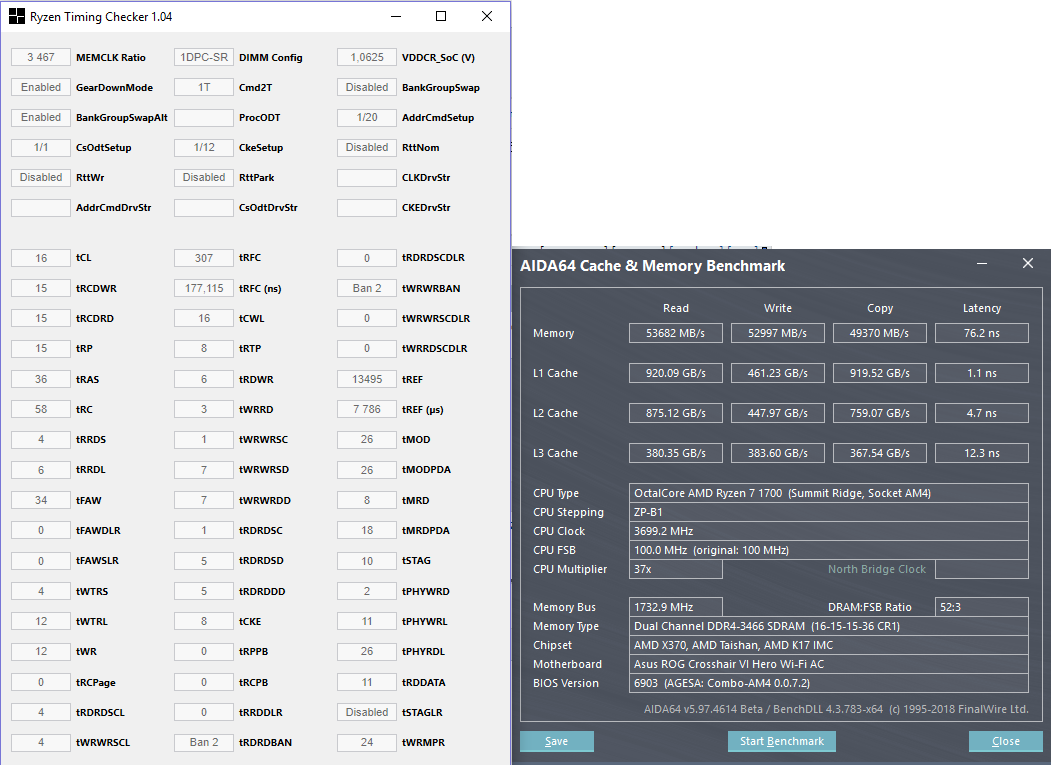
Task: Select the tREF value 13495 field
Action: pyautogui.click(x=367, y=379)
